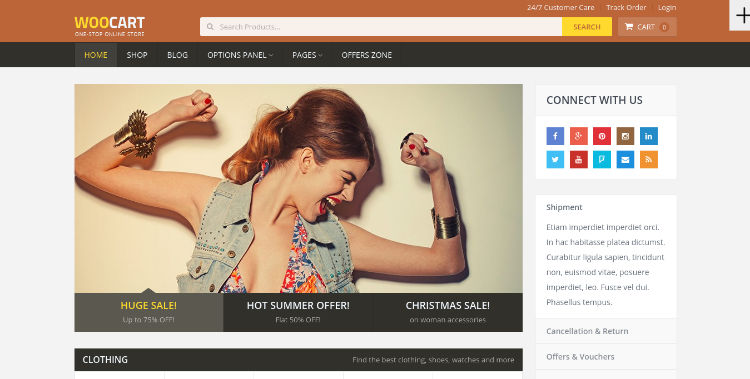Screen dimensions: 750x379
Task: Open the Cart button
Action: pyautogui.click(x=647, y=27)
